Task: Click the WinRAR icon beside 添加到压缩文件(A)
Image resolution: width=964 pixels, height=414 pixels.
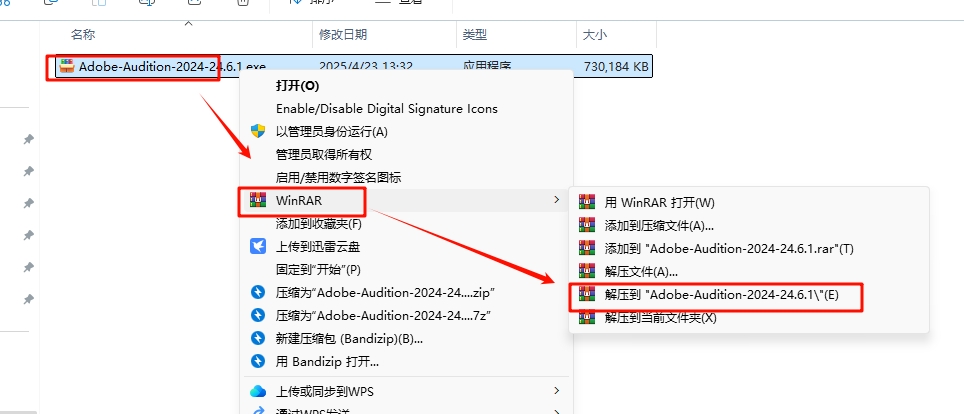Action: (x=587, y=225)
